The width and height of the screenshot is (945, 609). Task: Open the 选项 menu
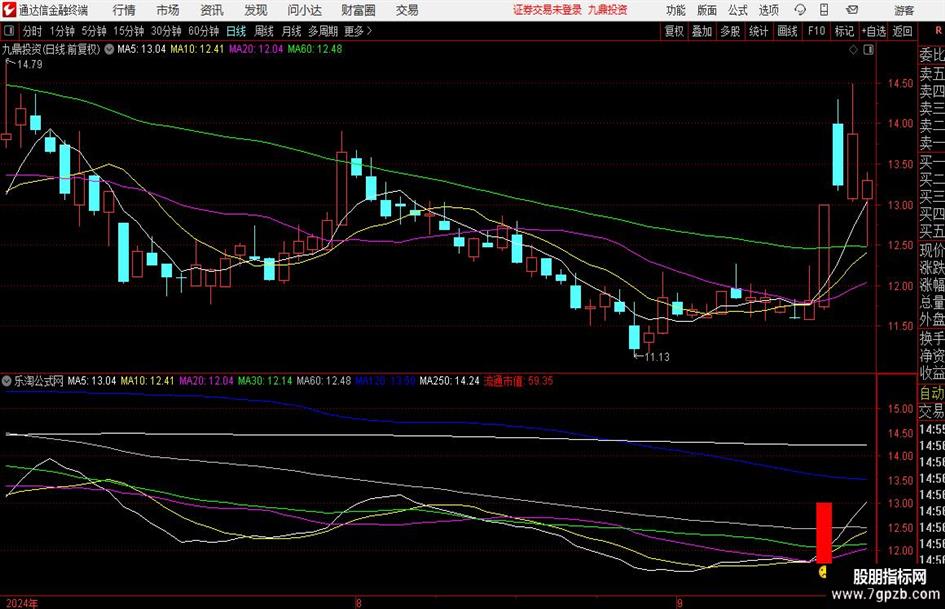[x=769, y=10]
